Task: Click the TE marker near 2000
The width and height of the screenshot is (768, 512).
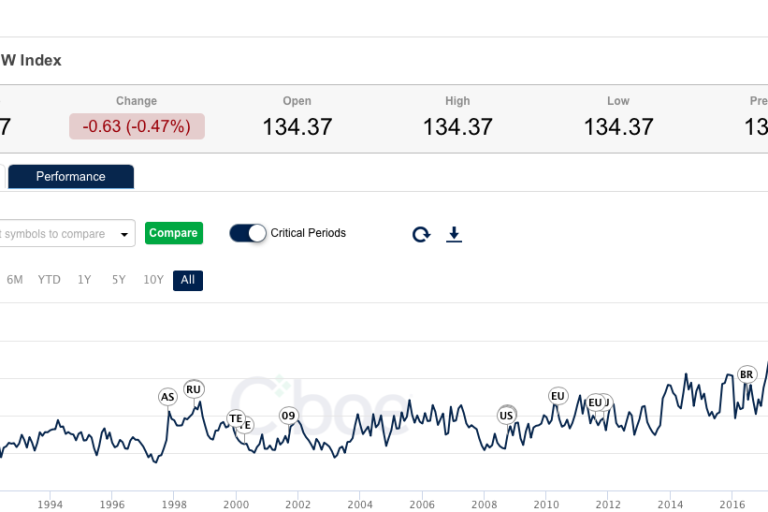Action: pos(235,418)
